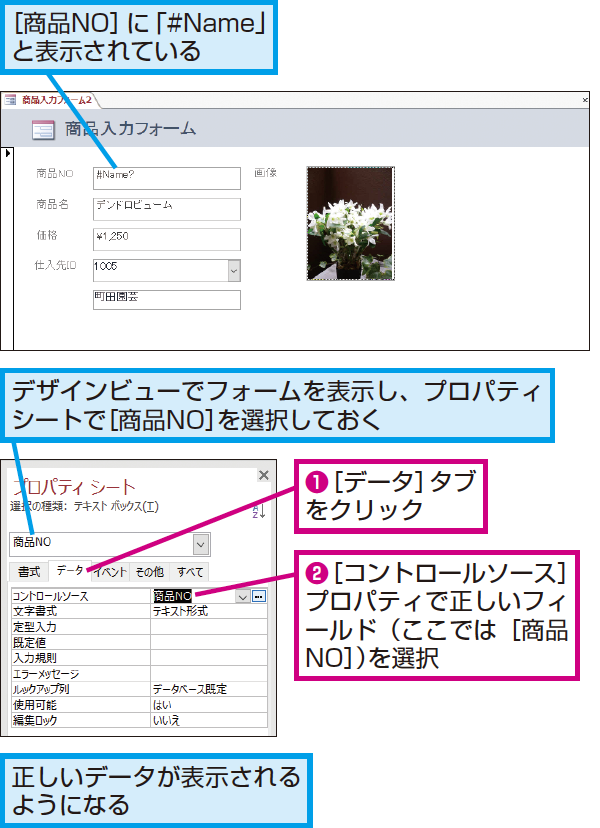Close the プロパティ シート pane
Viewport: 600px width, 828px height.
(x=263, y=475)
